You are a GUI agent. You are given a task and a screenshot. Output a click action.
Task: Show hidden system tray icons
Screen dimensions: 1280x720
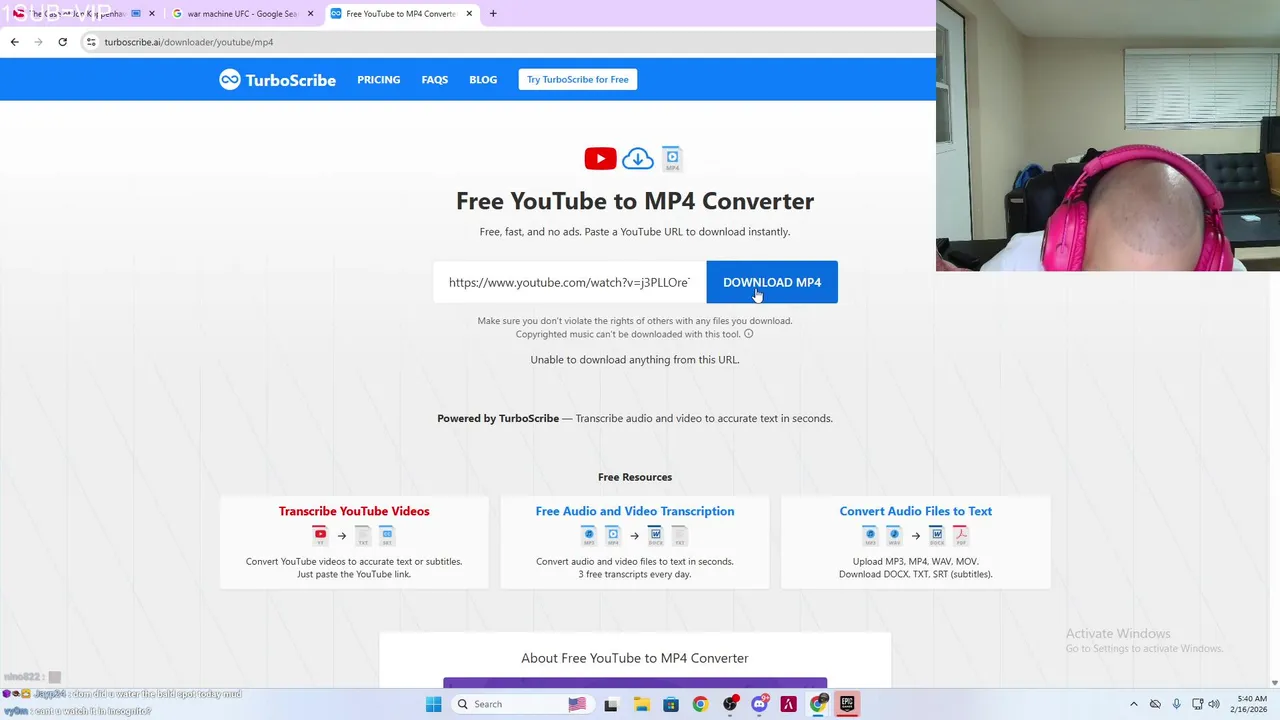click(1133, 704)
